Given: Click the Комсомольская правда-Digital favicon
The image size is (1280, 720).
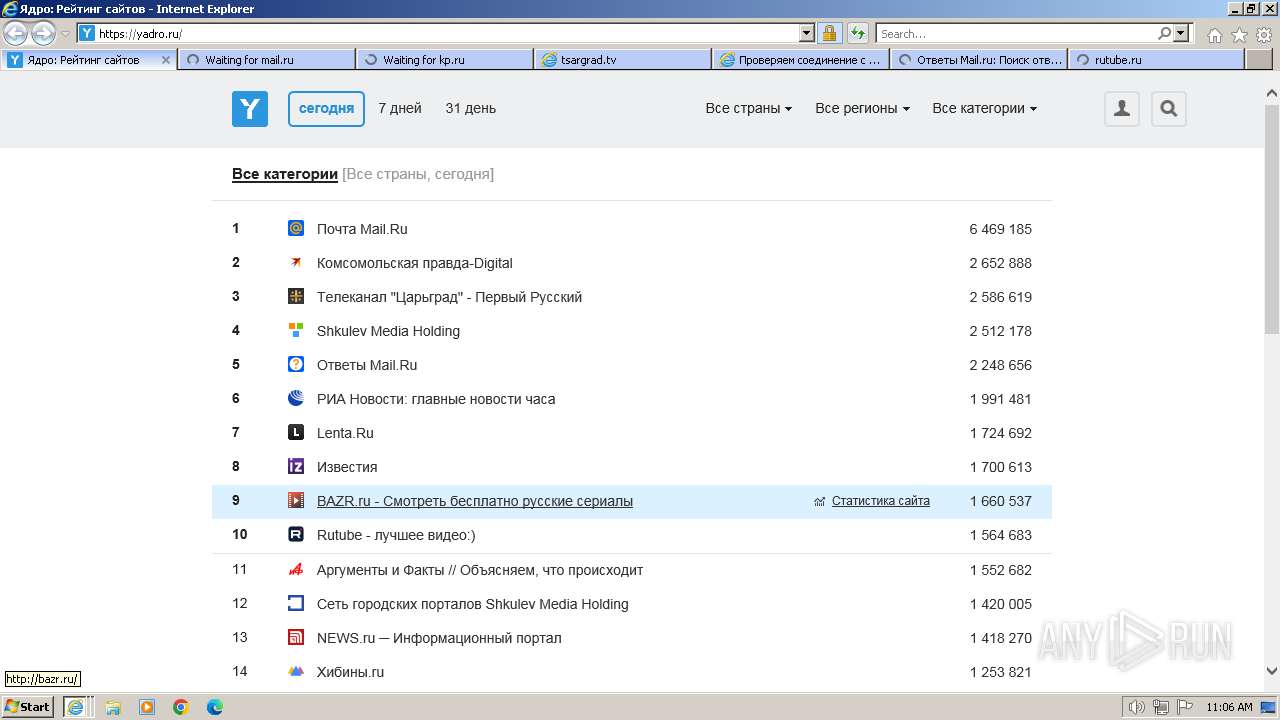Looking at the screenshot, I should pyautogui.click(x=296, y=262).
